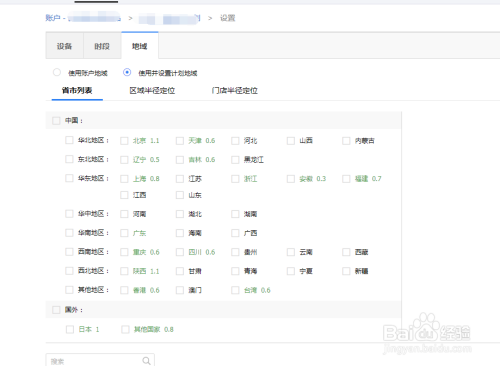The width and height of the screenshot is (500, 366).
Task: Select the 地域 tab
Action: tap(140, 46)
